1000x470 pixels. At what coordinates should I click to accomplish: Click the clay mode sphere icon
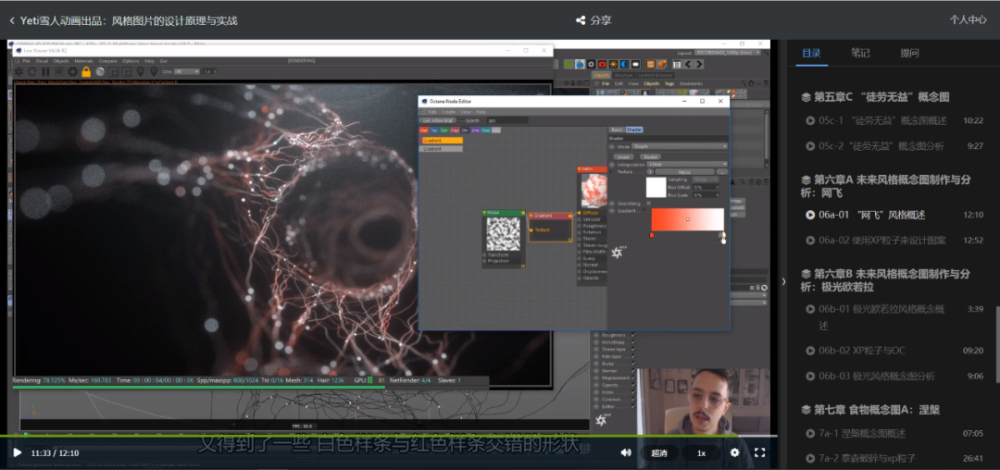click(100, 71)
